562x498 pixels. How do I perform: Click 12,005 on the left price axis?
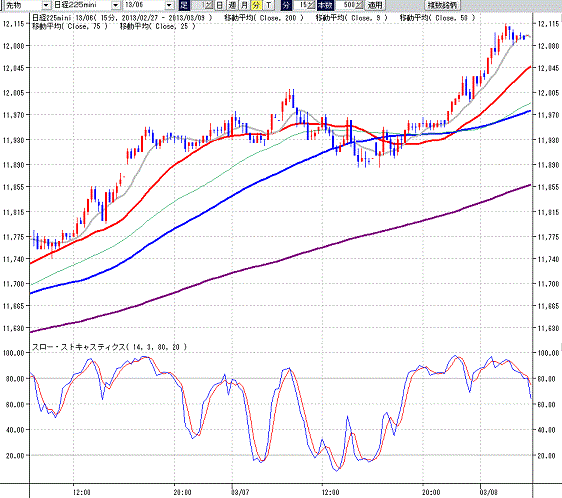14,93
